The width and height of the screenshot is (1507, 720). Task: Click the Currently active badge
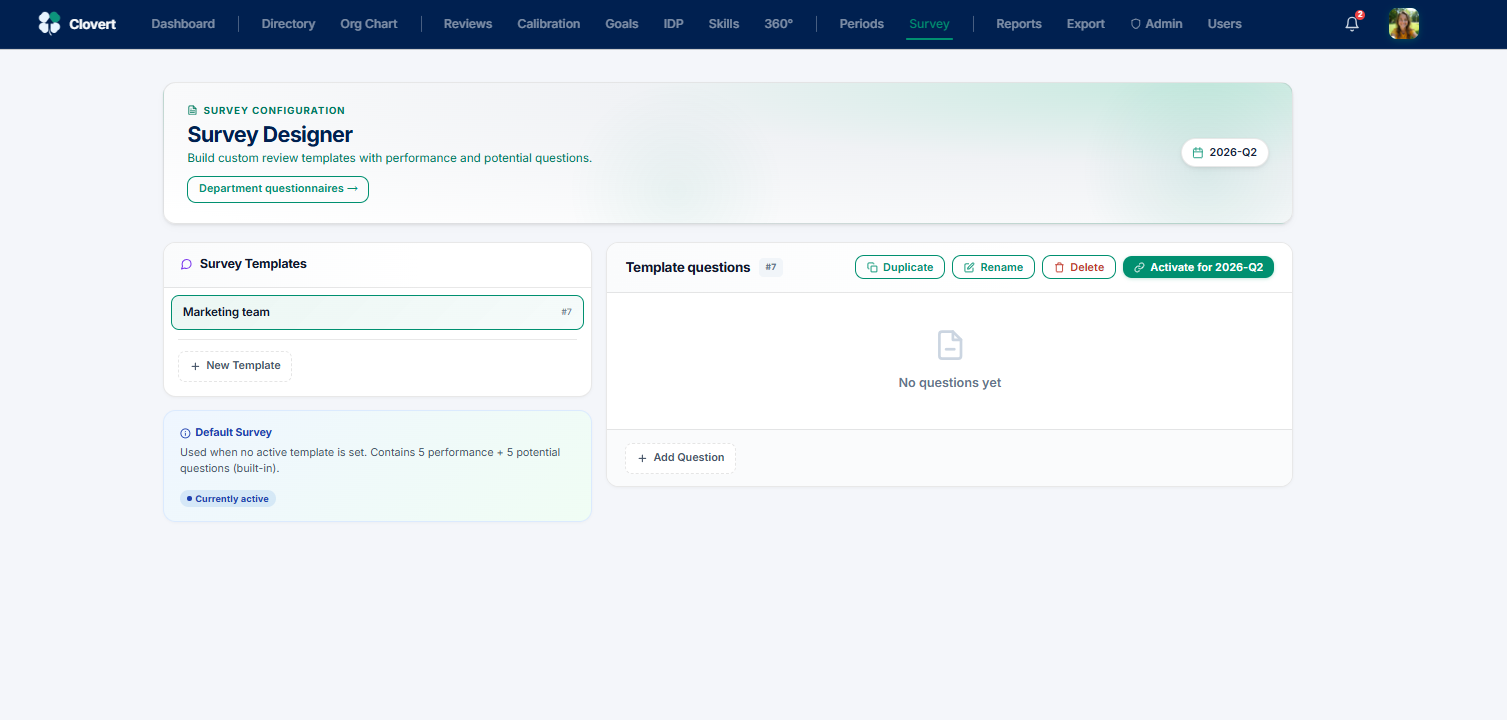point(228,499)
